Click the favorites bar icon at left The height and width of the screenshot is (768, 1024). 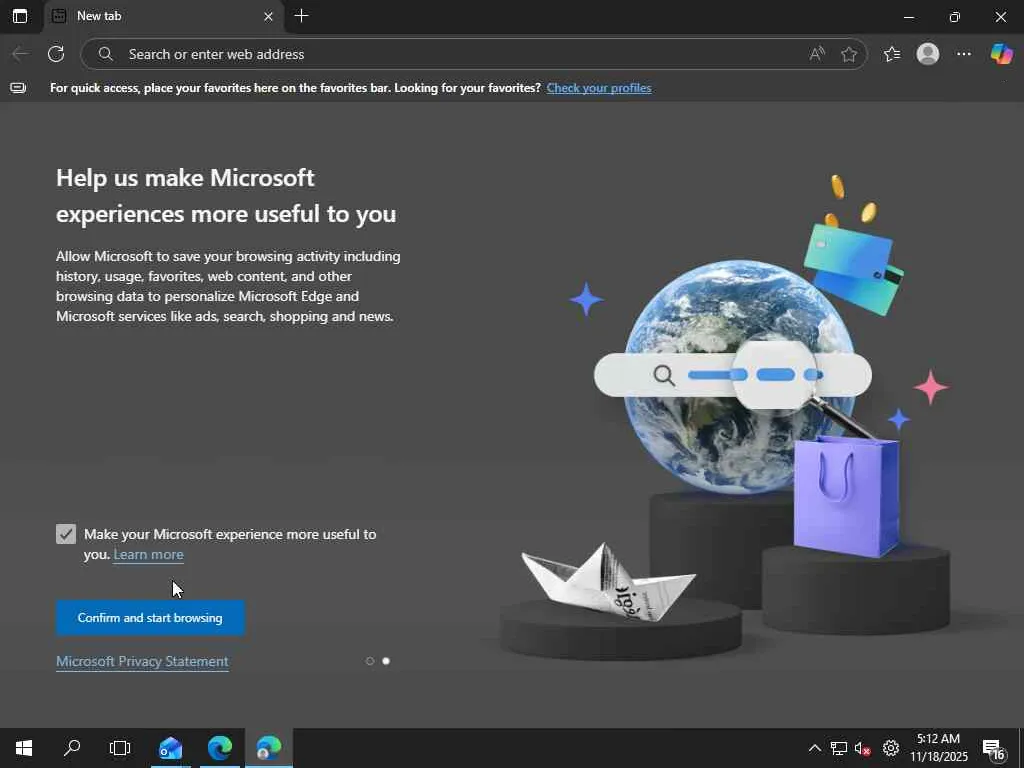[x=18, y=88]
